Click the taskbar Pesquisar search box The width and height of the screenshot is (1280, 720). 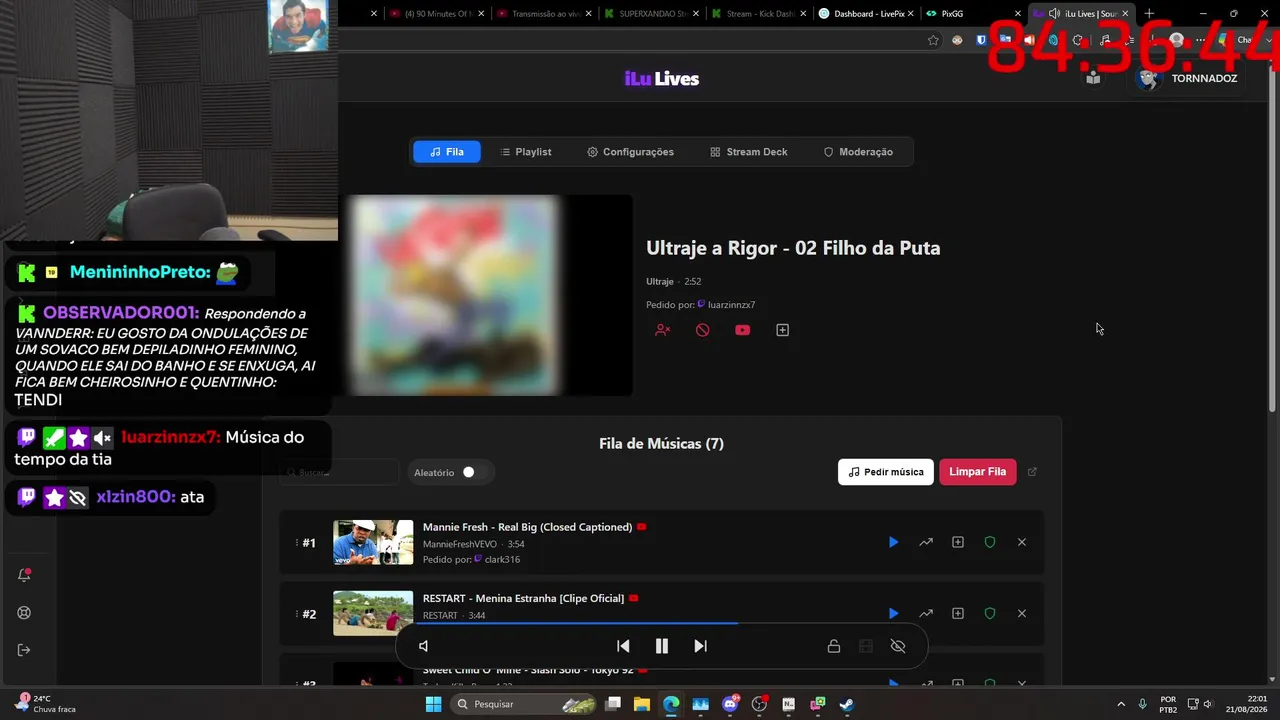click(525, 704)
